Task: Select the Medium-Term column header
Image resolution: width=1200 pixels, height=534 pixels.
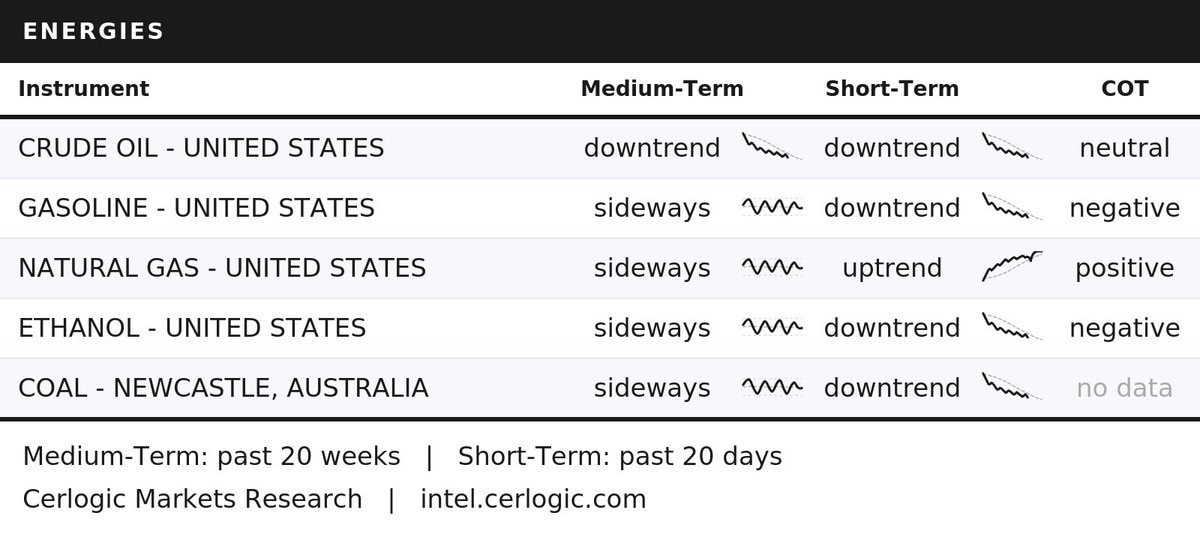Action: tap(662, 88)
